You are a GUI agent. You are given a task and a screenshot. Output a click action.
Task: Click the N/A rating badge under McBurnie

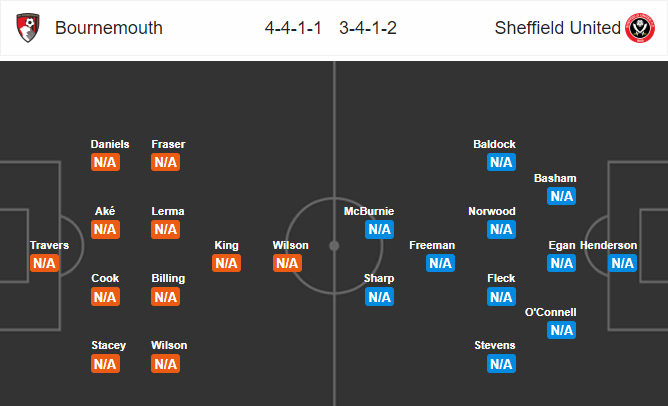[379, 230]
